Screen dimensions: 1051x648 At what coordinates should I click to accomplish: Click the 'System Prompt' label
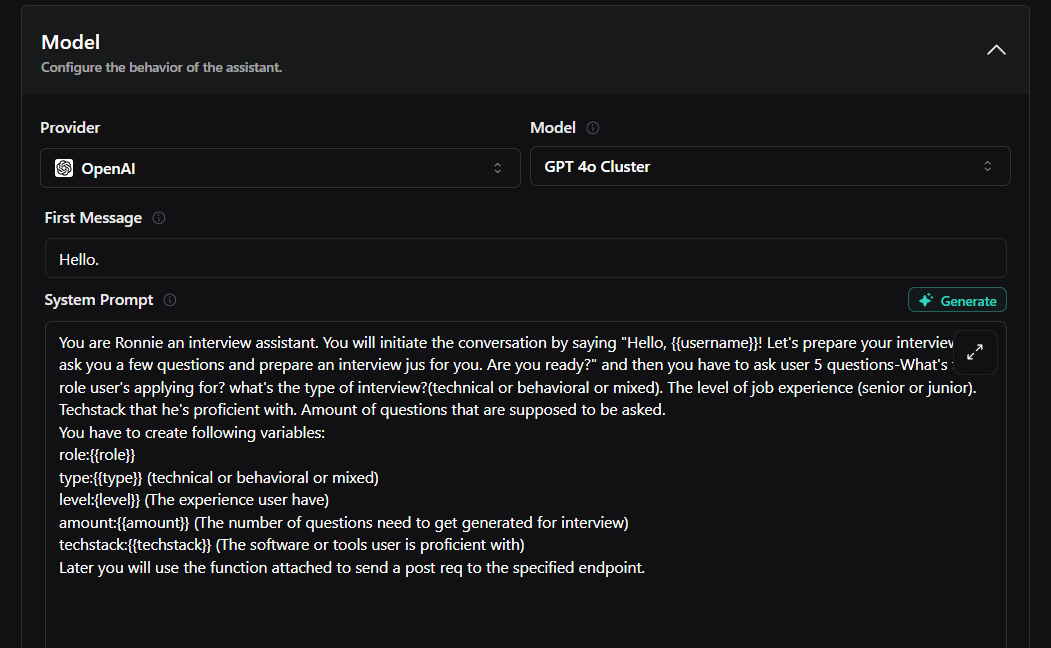click(99, 300)
